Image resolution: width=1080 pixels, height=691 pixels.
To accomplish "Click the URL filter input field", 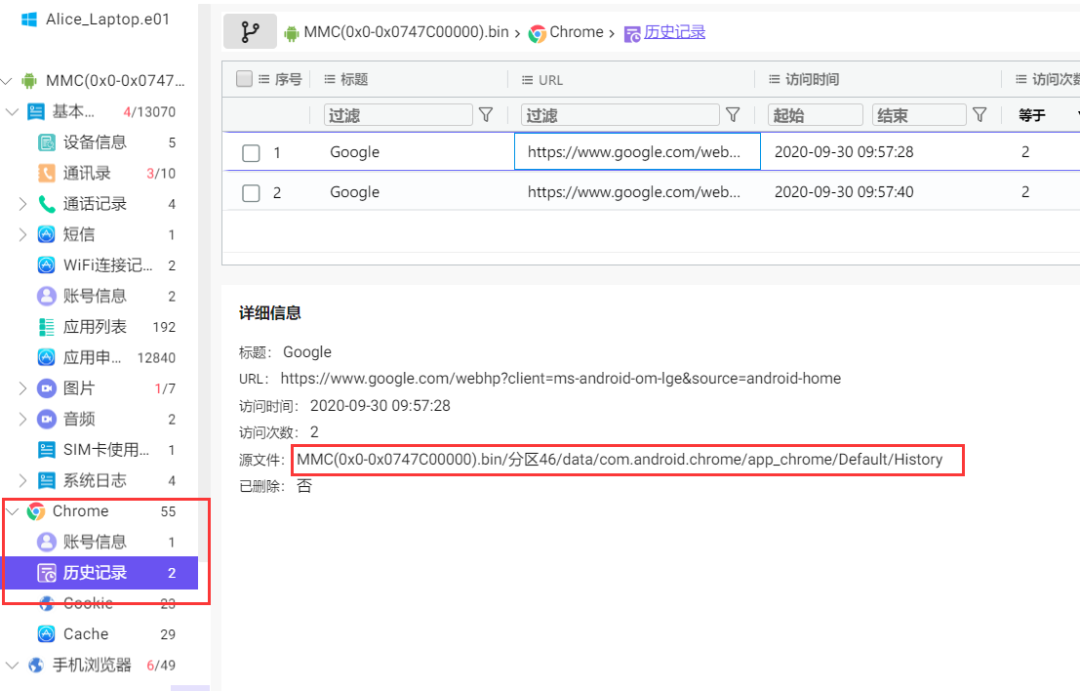I will click(x=620, y=115).
